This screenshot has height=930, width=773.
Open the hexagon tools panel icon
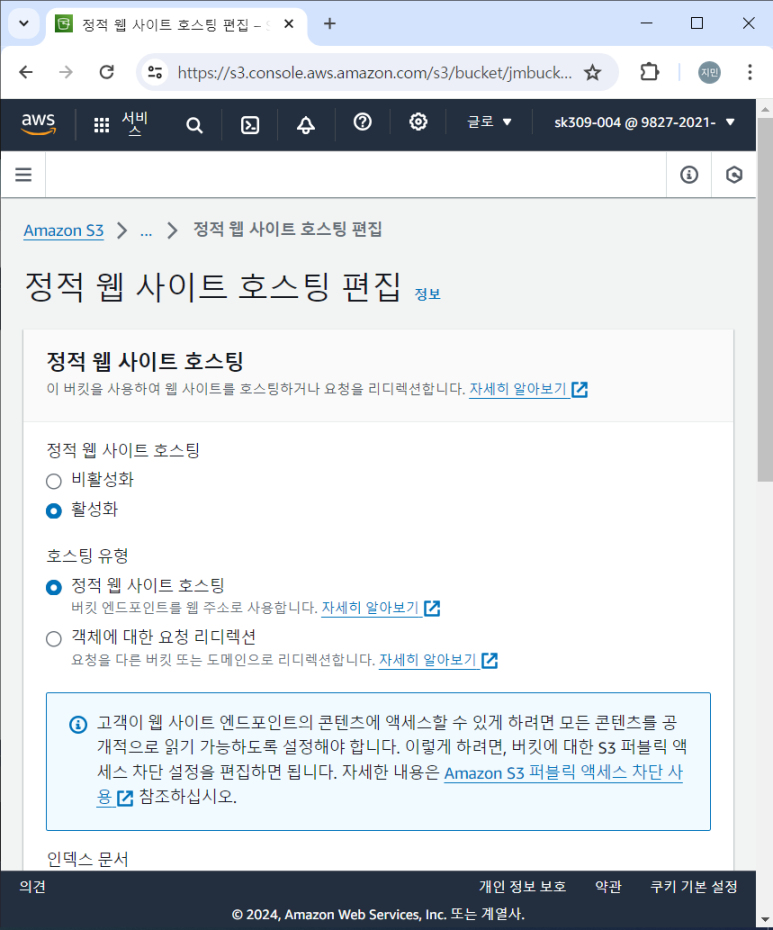[734, 174]
